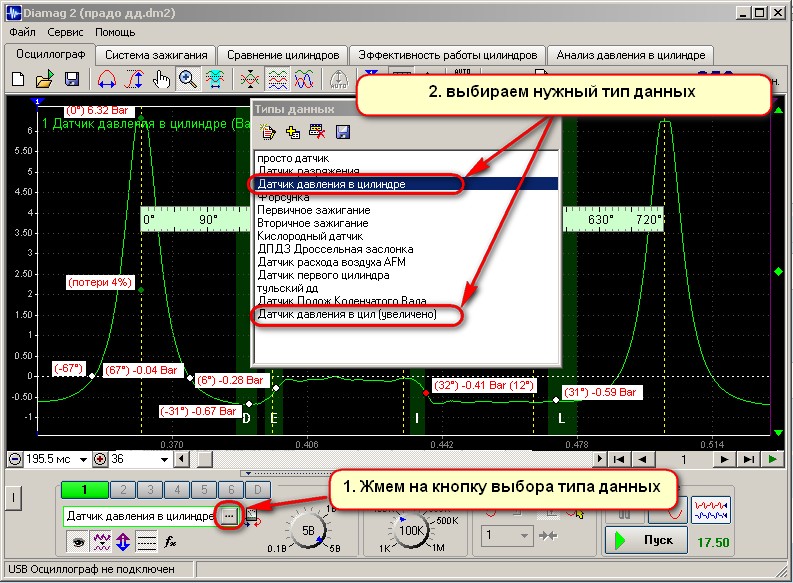Click the red plus zoom-in icon
Screen dimensions: 793x583
(x=100, y=459)
